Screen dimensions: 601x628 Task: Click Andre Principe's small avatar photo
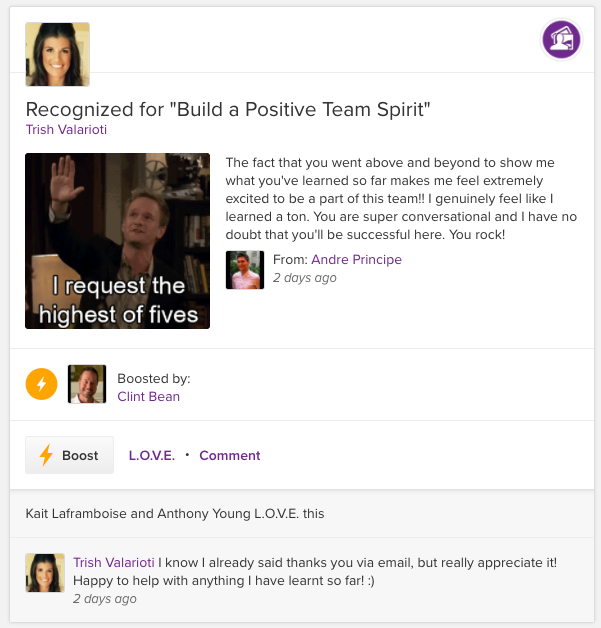point(245,269)
